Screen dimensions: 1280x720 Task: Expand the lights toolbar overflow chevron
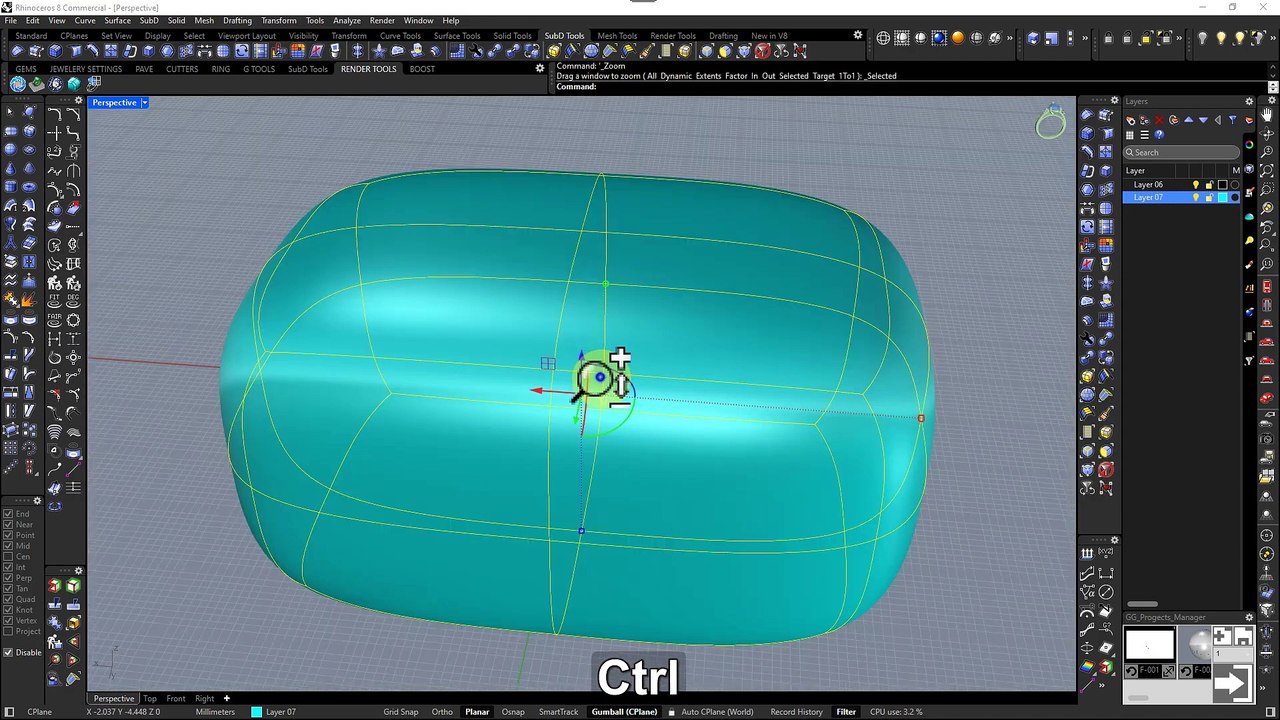tap(1273, 38)
